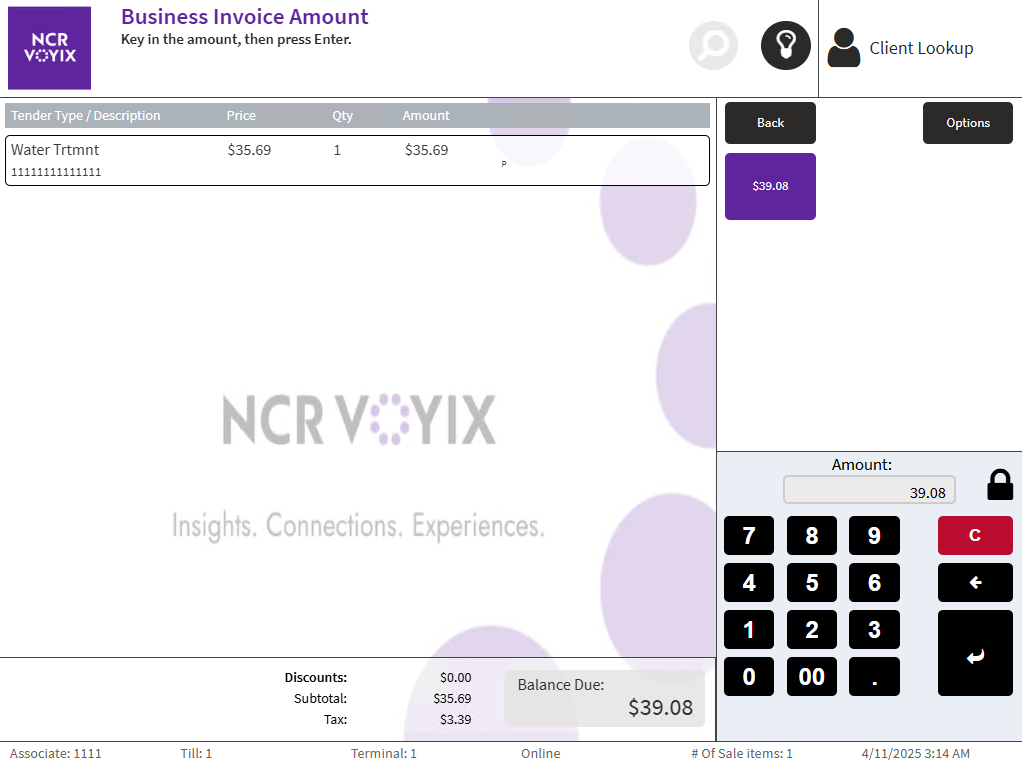Select the purple $39.08 quick amount

coord(770,186)
